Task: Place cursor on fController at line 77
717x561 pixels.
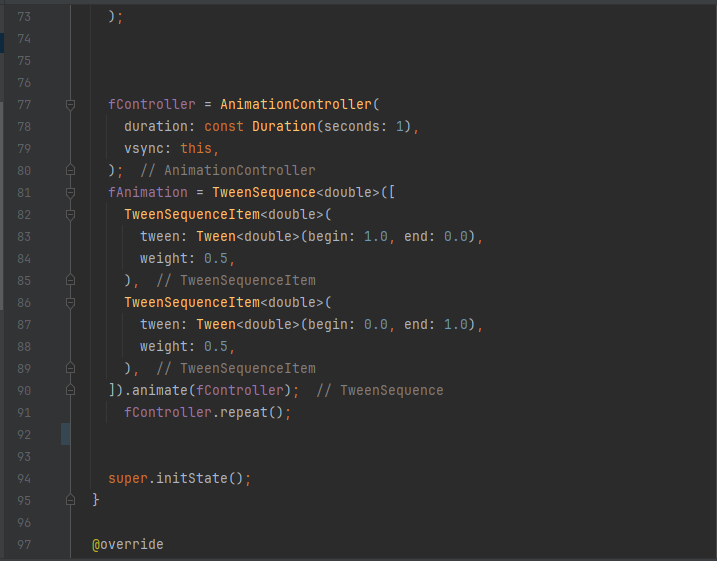Action: pyautogui.click(x=152, y=104)
